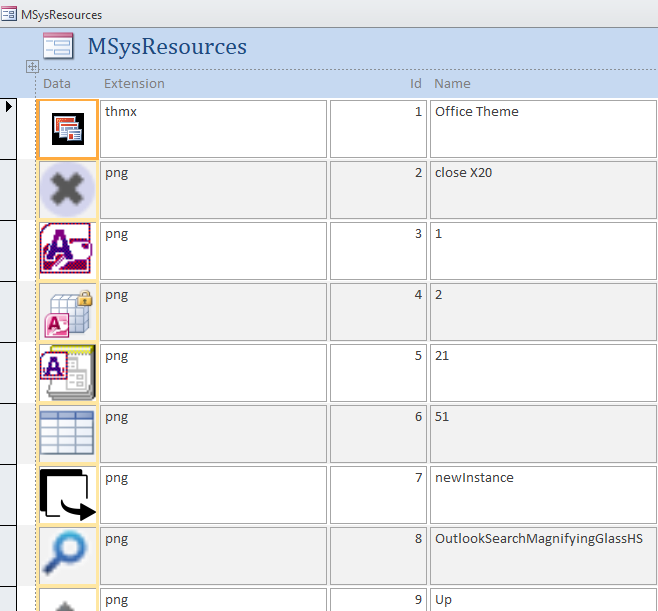Viewport: 658px width, 611px height.
Task: Click the name field containing 21
Action: pos(543,373)
